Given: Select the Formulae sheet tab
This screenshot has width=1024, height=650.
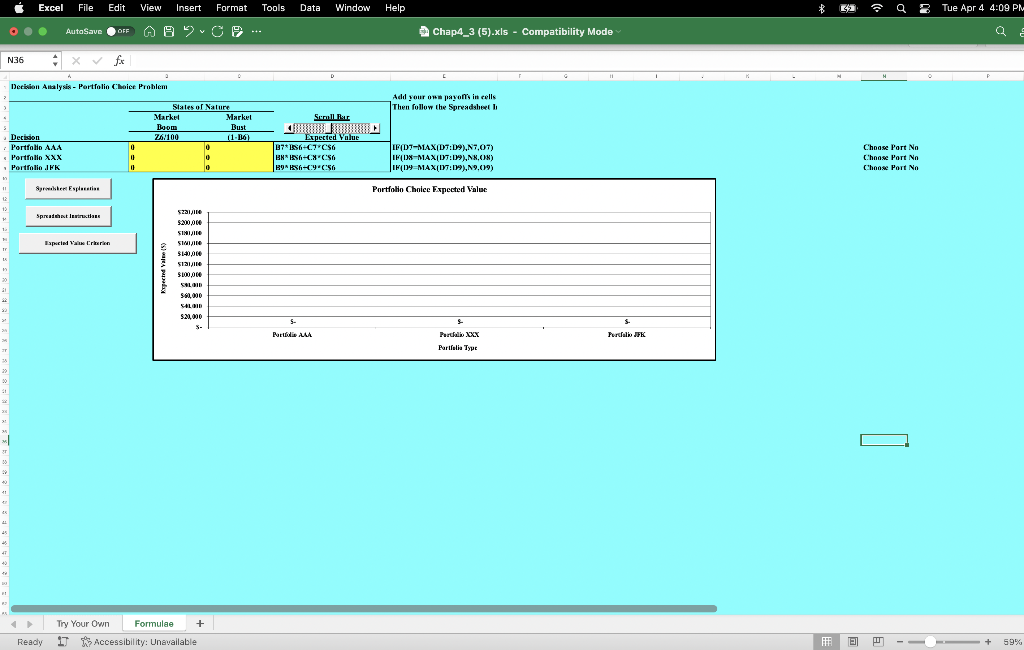Looking at the screenshot, I should click(x=154, y=624).
